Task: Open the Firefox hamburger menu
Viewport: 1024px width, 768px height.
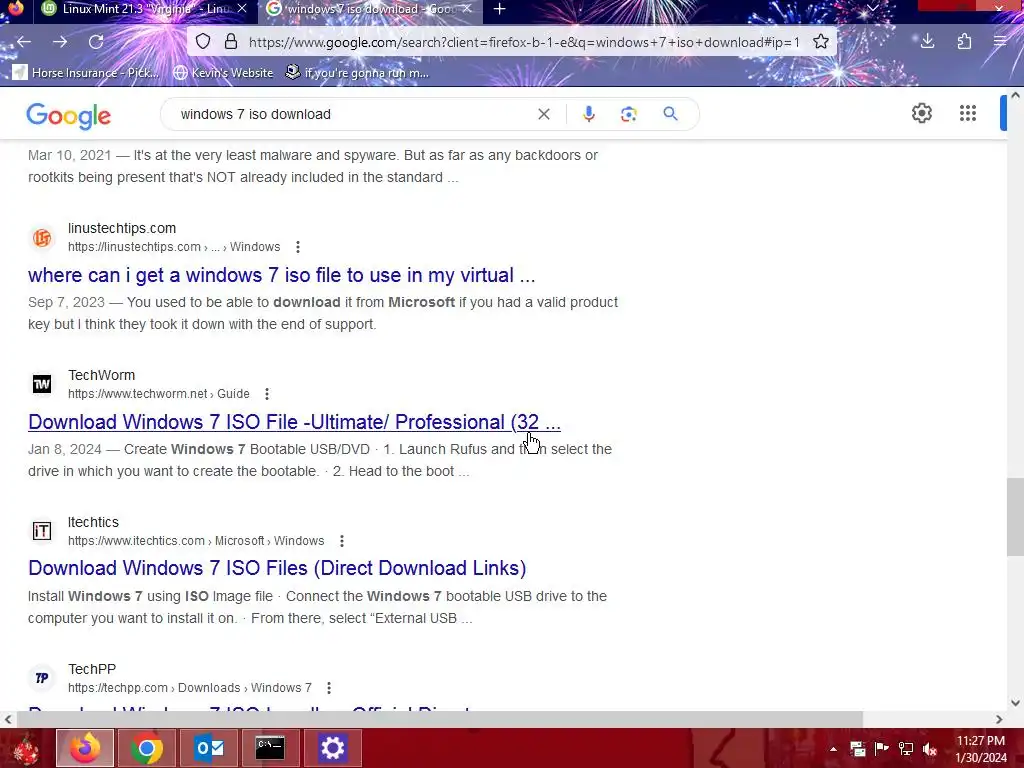Action: tap(1000, 42)
